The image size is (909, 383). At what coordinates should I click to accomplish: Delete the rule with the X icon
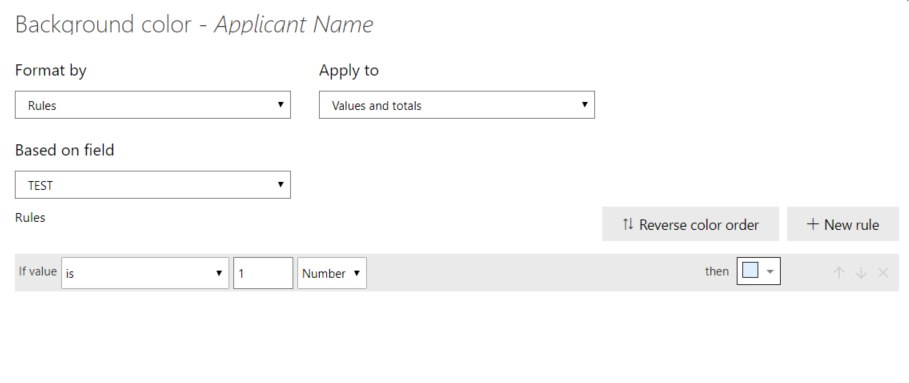pos(883,273)
